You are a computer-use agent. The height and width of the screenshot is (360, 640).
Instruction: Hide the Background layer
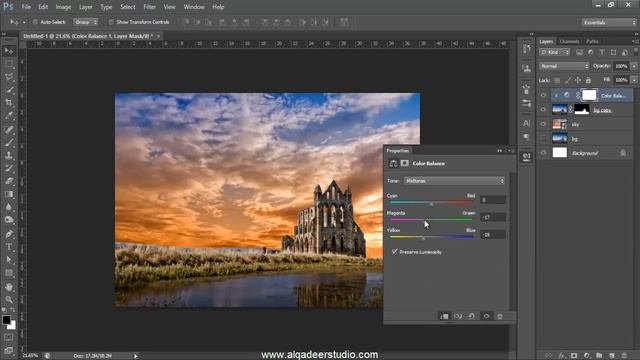pyautogui.click(x=543, y=153)
